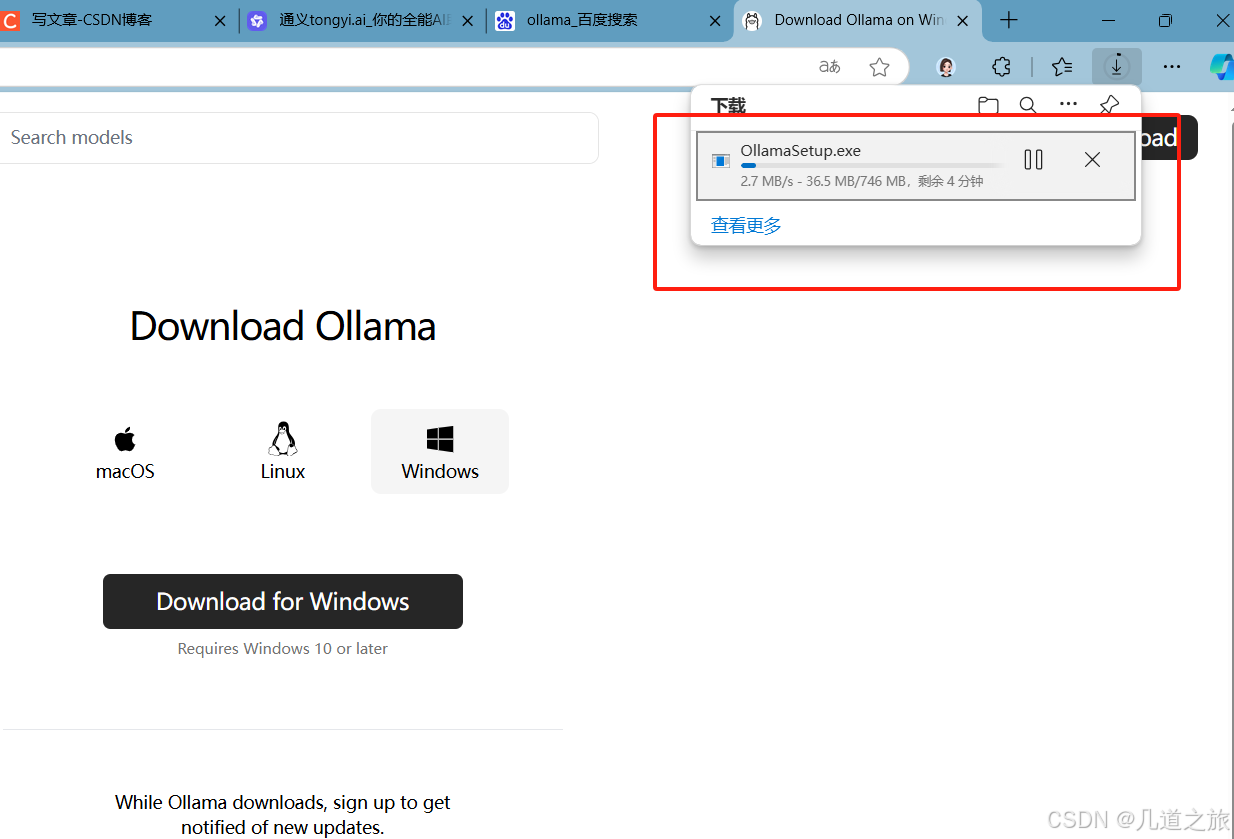
Task: Close the ollama_百度搜索 tab
Action: pyautogui.click(x=714, y=20)
